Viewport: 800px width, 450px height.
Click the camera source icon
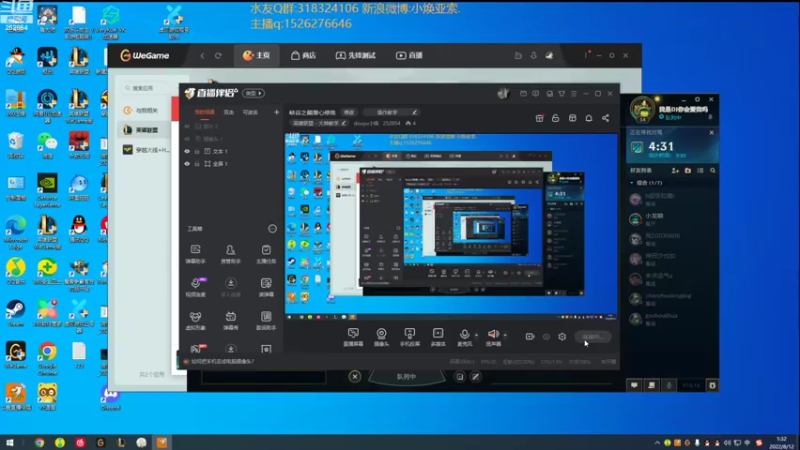(381, 334)
